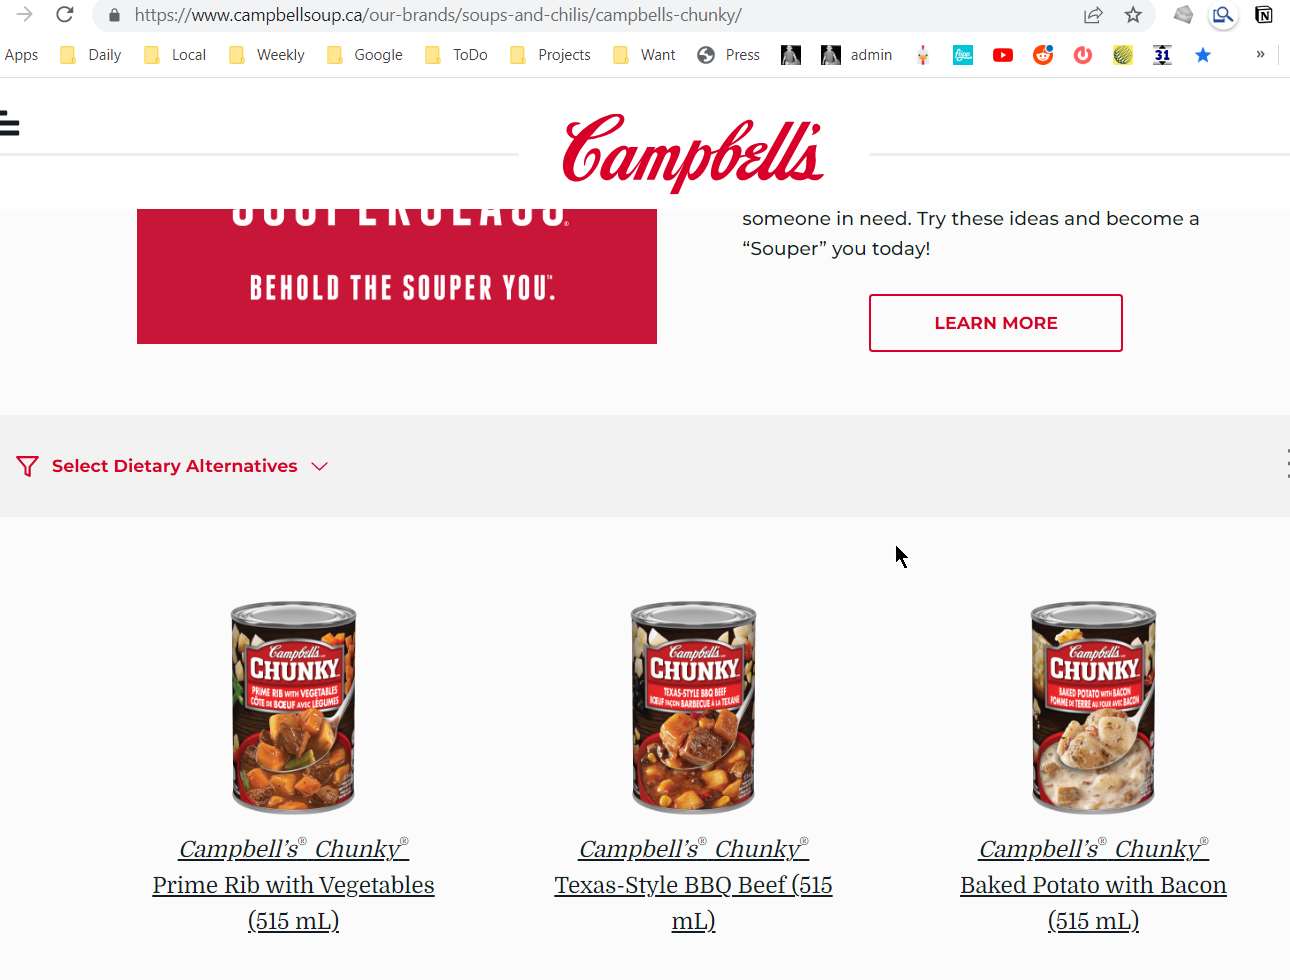Bookmark this page with the star icon
Viewport: 1290px width, 980px height.
click(x=1133, y=15)
